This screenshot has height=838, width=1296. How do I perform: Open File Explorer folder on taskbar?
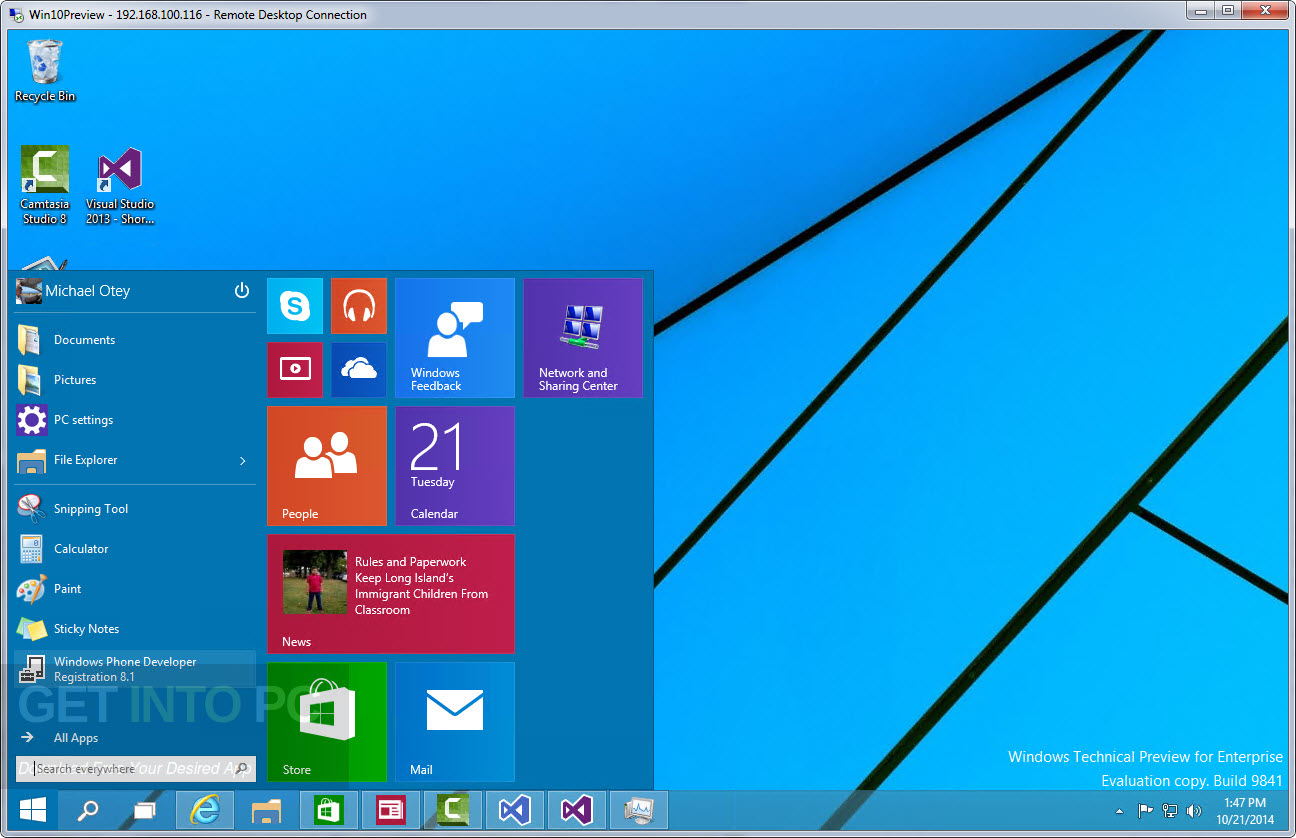tap(267, 810)
